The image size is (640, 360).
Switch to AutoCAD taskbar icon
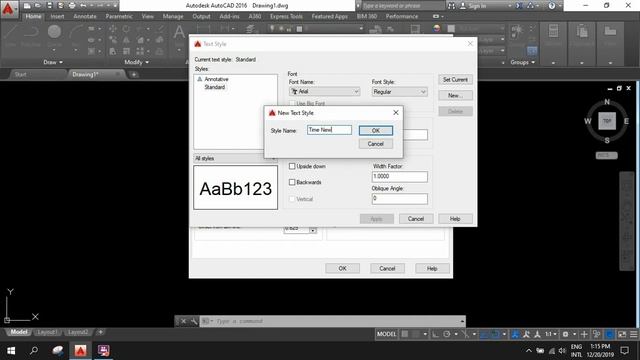click(x=80, y=351)
